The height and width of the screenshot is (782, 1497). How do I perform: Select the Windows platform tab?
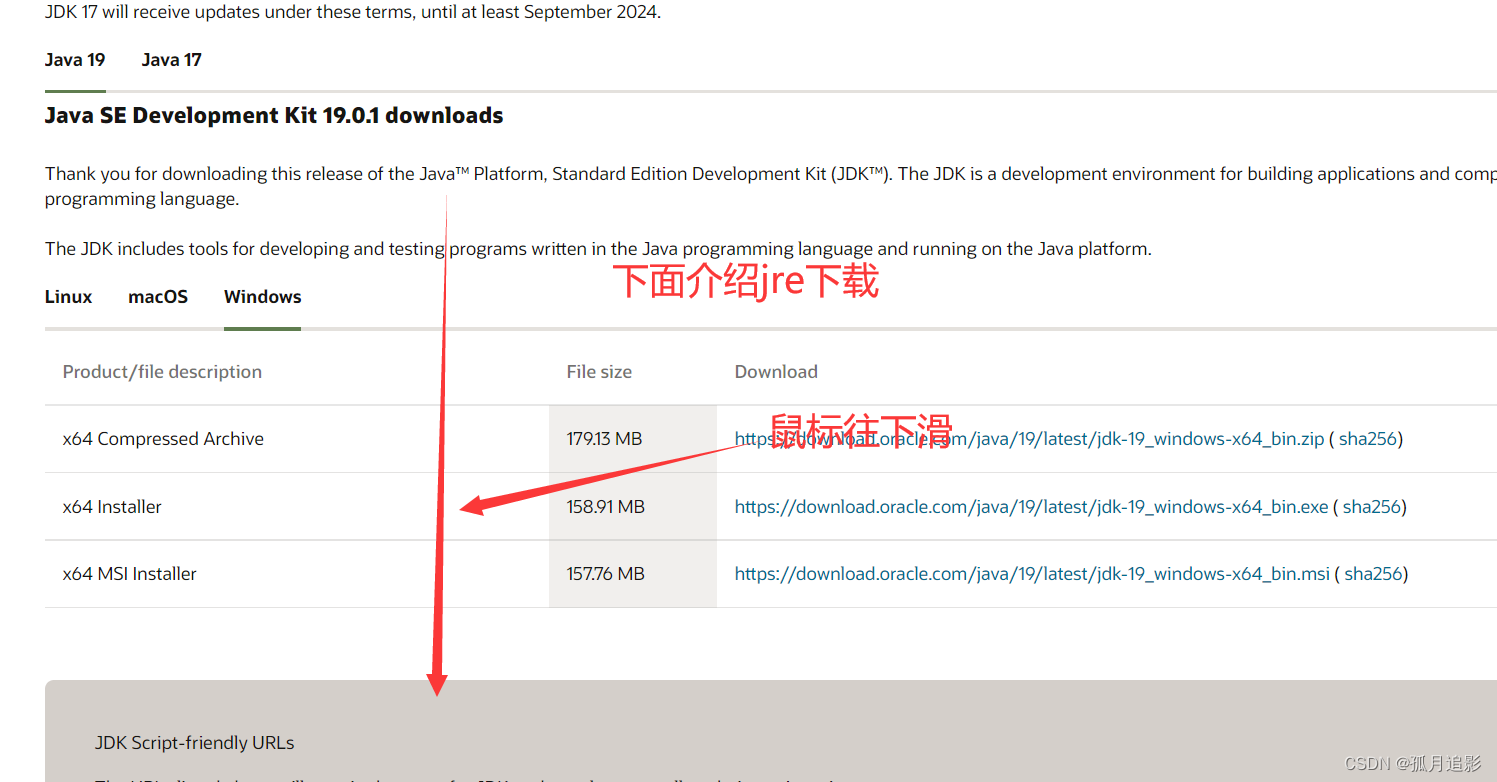(x=262, y=297)
